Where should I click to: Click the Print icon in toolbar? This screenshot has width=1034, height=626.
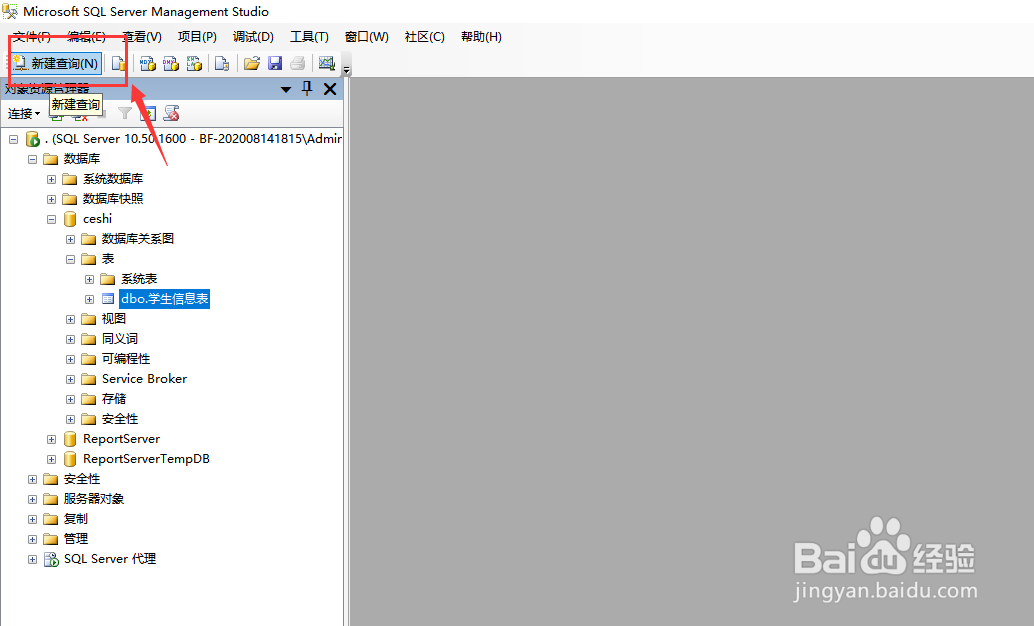point(297,63)
